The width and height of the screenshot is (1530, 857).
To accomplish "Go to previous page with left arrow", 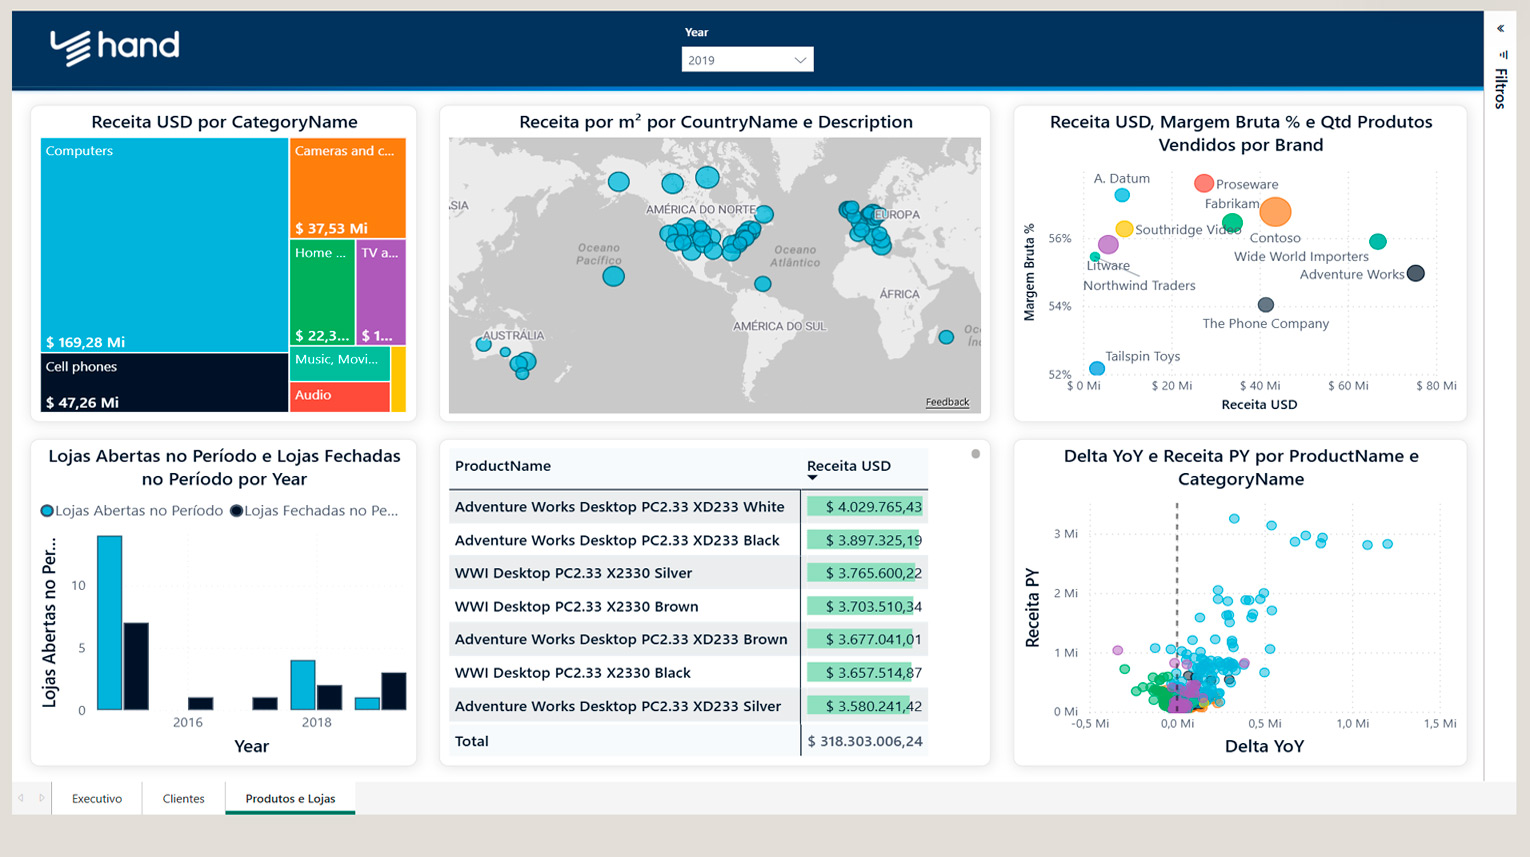I will [21, 798].
